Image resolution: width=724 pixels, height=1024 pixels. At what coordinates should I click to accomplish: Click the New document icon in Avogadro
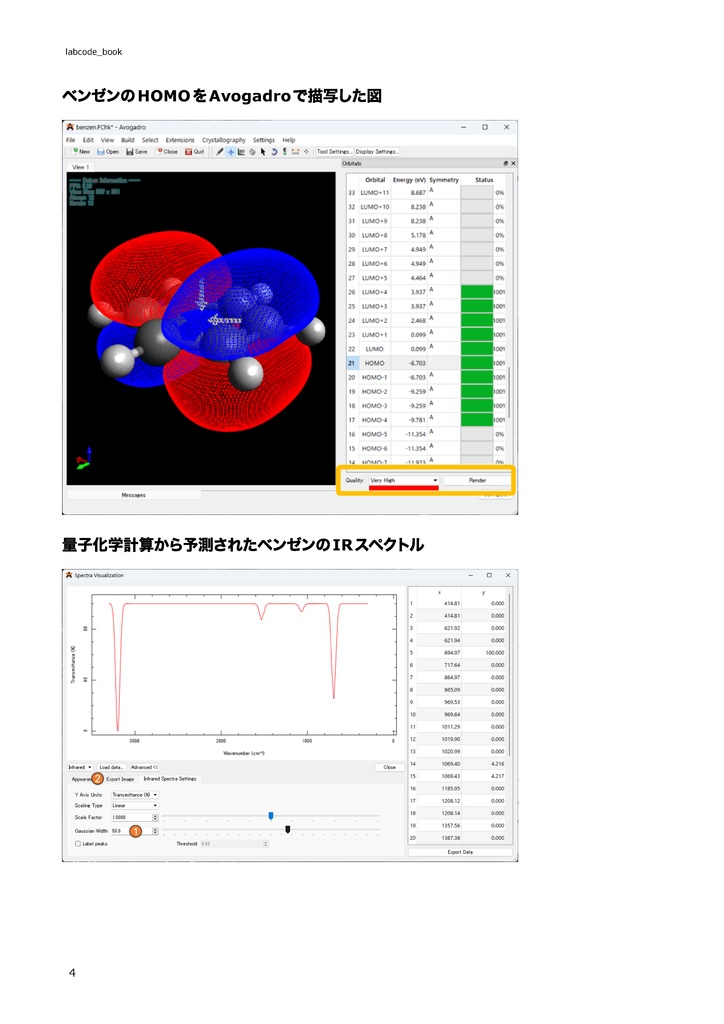82,152
